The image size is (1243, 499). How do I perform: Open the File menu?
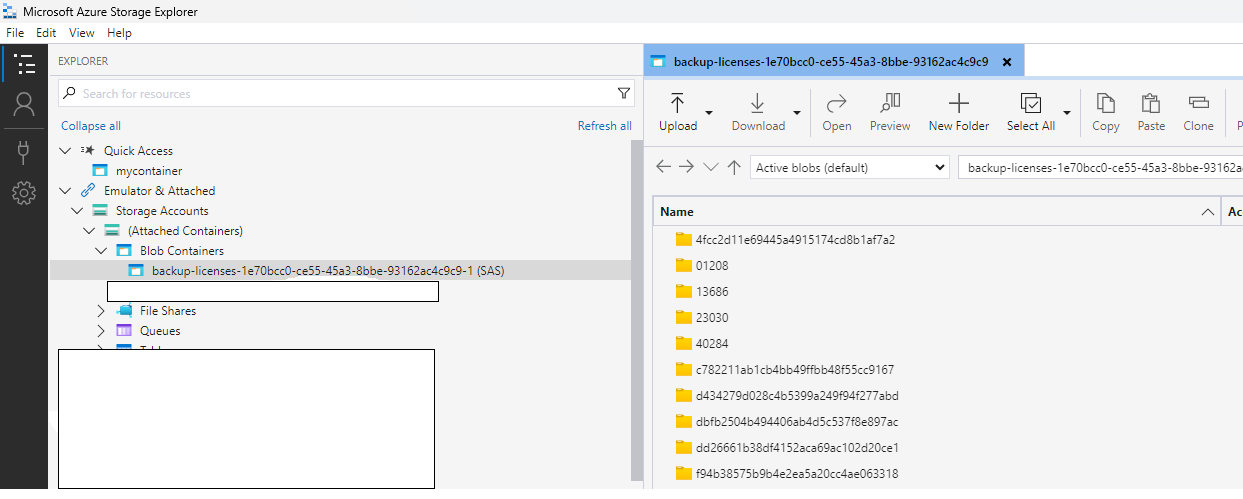[x=16, y=33]
